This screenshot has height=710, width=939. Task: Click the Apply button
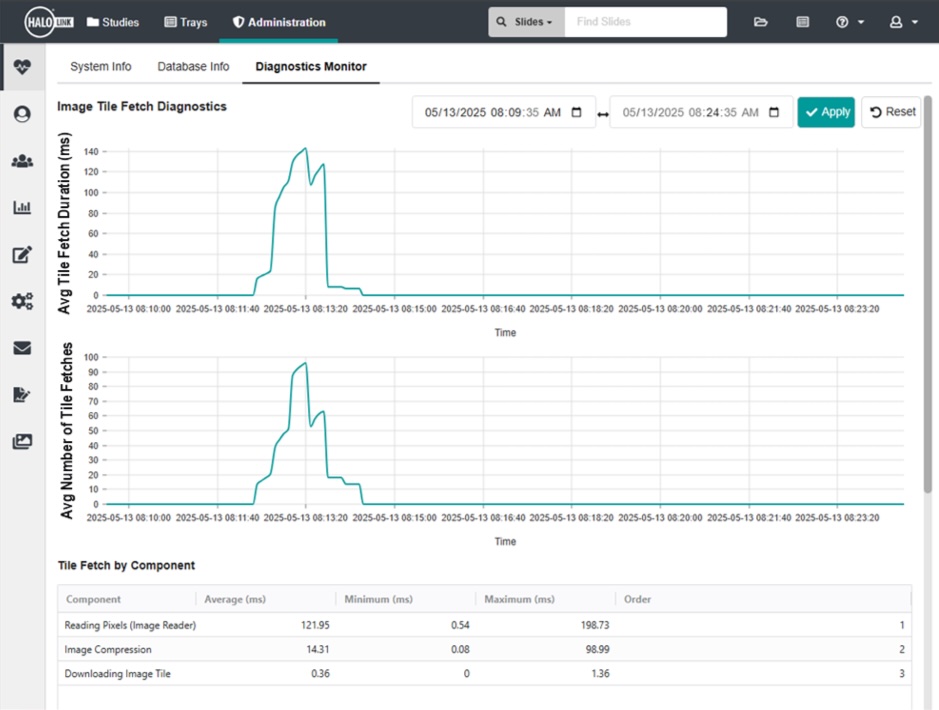[x=826, y=112]
